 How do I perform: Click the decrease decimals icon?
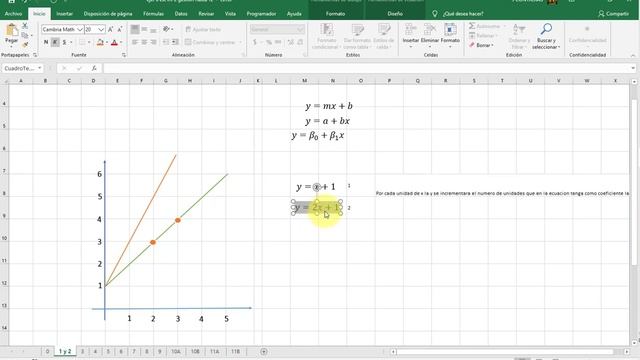(x=300, y=42)
